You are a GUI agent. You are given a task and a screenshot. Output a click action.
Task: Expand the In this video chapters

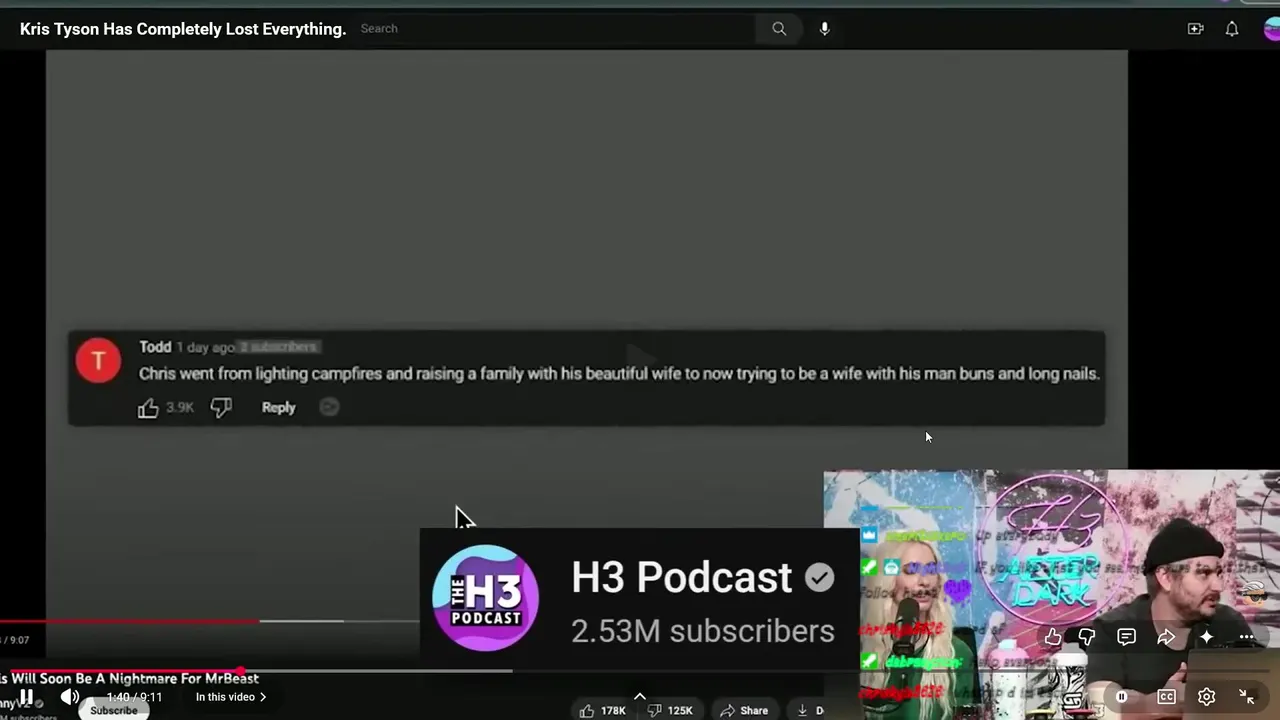[x=231, y=697]
